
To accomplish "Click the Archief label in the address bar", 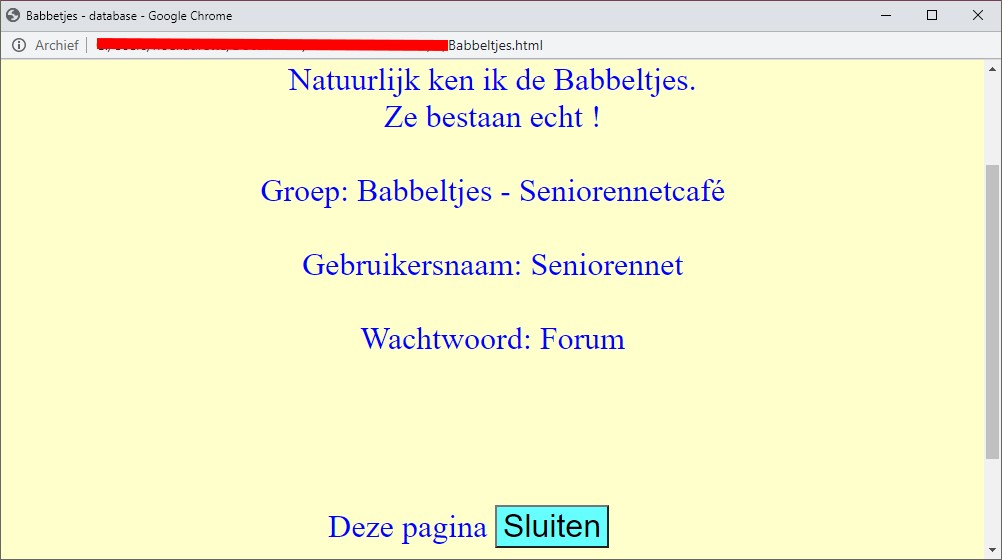I will 56,45.
